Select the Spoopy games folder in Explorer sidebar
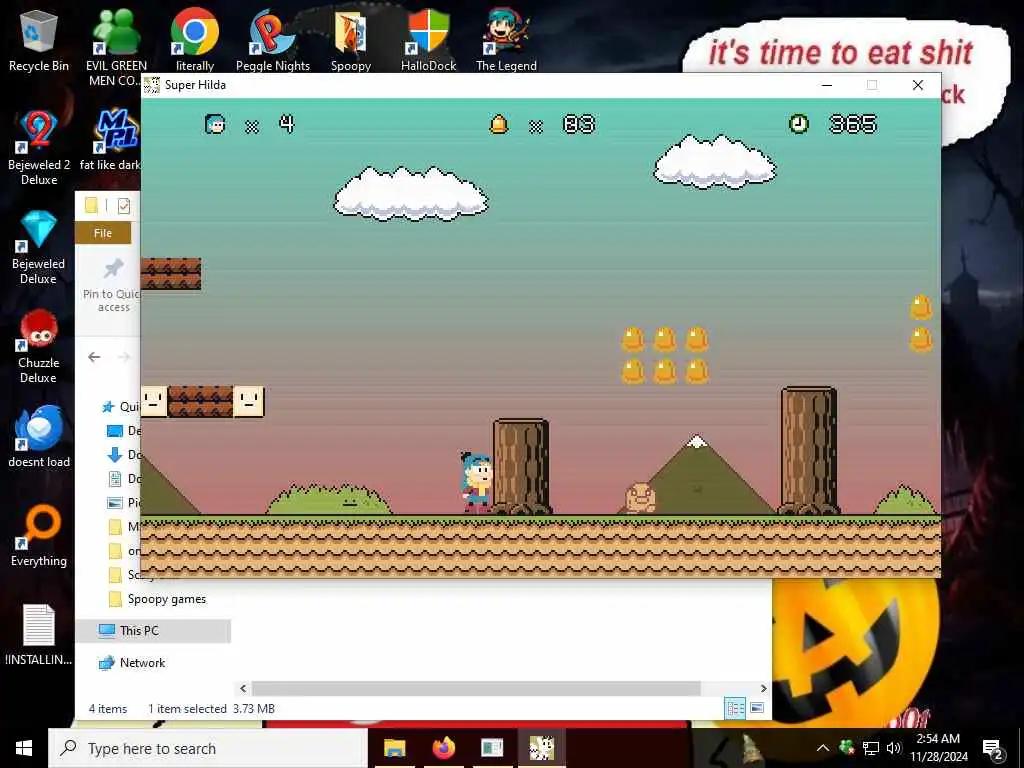Image resolution: width=1024 pixels, height=768 pixels. 157,599
